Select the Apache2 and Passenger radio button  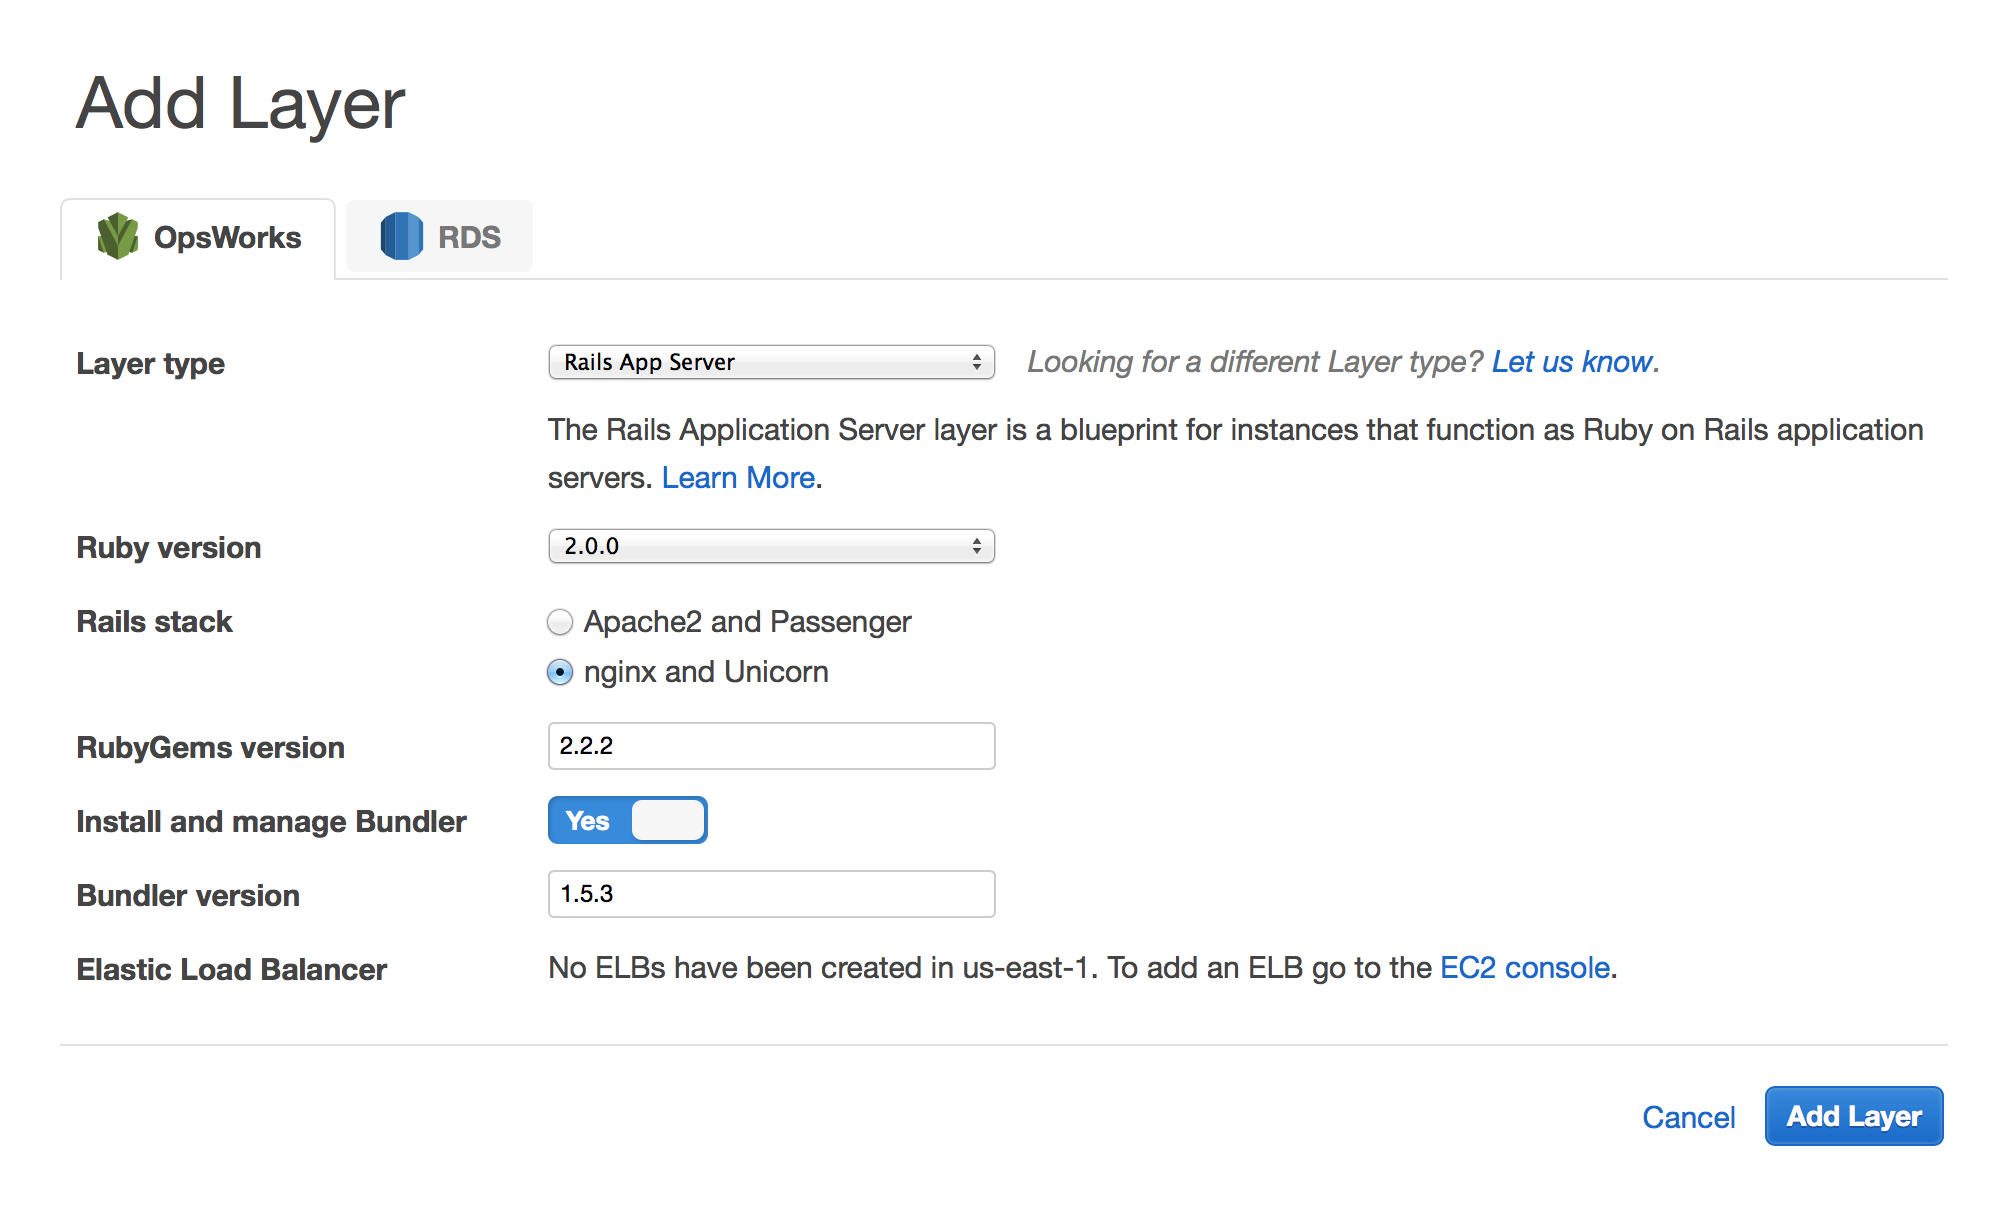560,622
